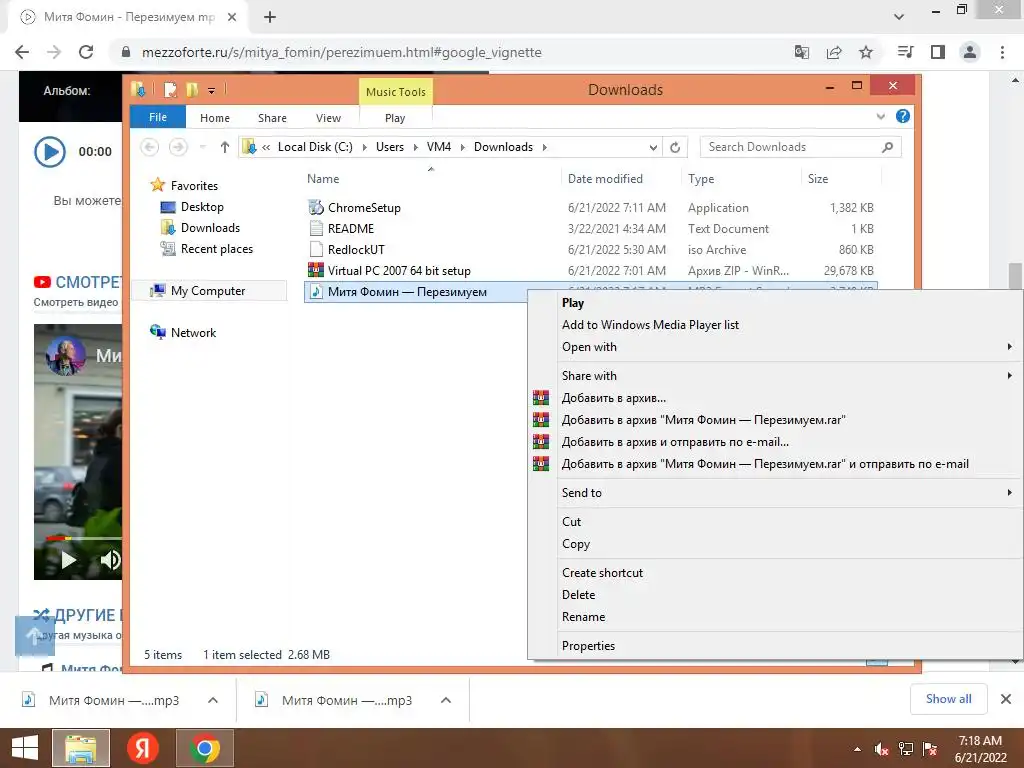Screen dimensions: 1024x768
Task: Open File Explorer from the taskbar
Action: click(x=81, y=748)
